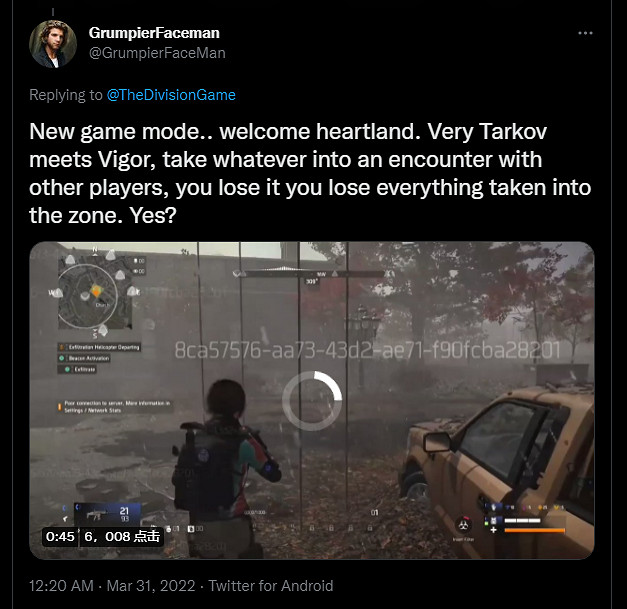Click the compass bar at video top

[x=312, y=274]
